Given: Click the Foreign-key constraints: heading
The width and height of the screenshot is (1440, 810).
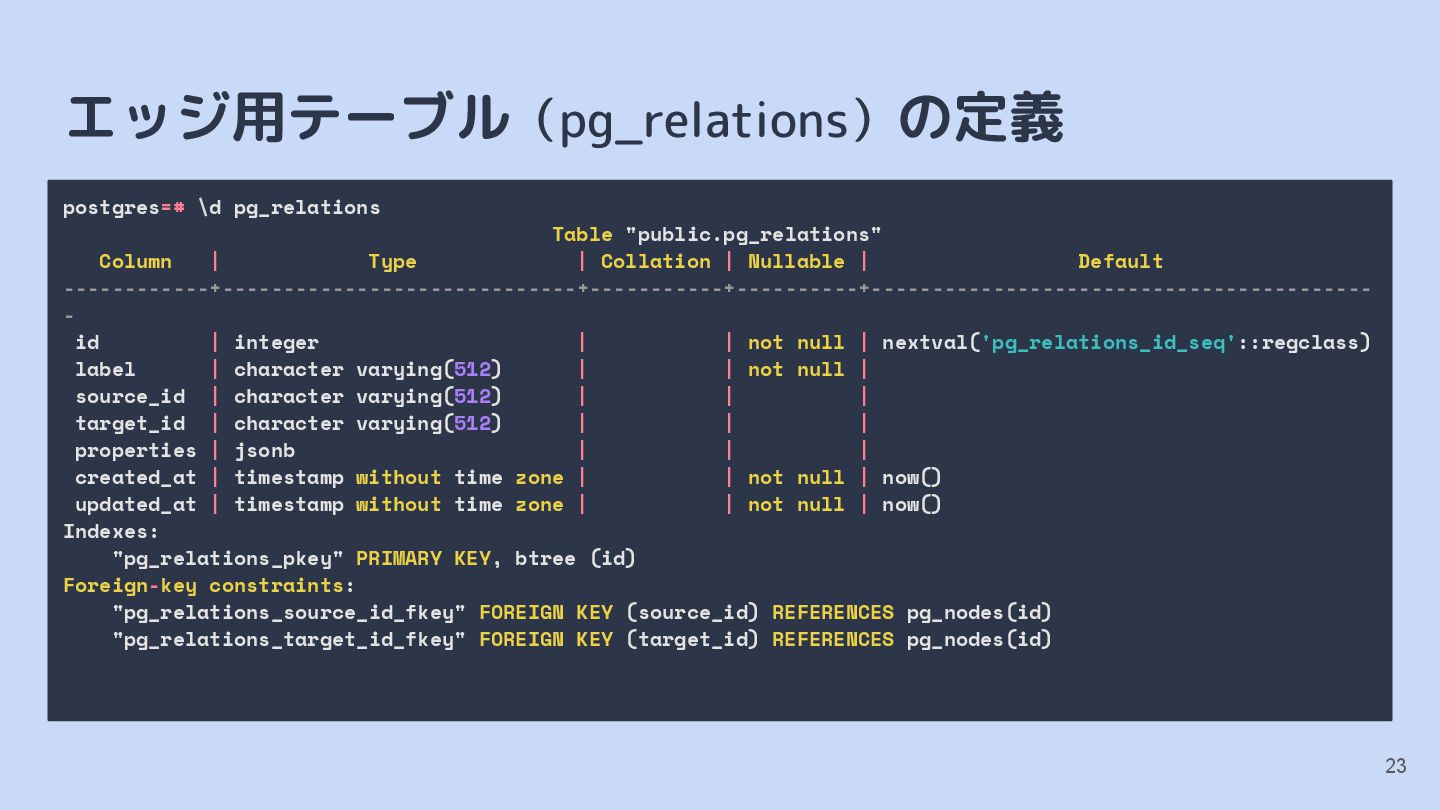Looking at the screenshot, I should 209,586.
